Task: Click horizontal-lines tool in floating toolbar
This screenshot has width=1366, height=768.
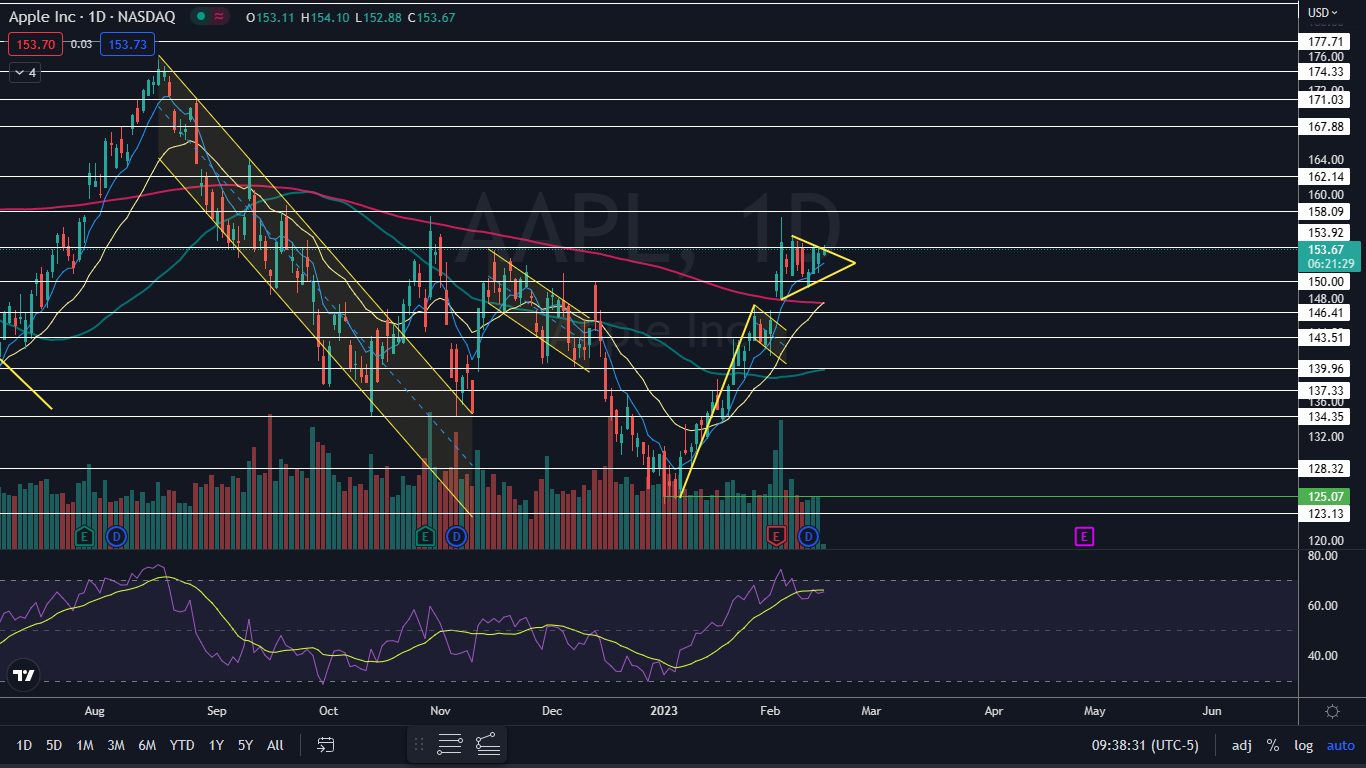Action: pos(450,744)
